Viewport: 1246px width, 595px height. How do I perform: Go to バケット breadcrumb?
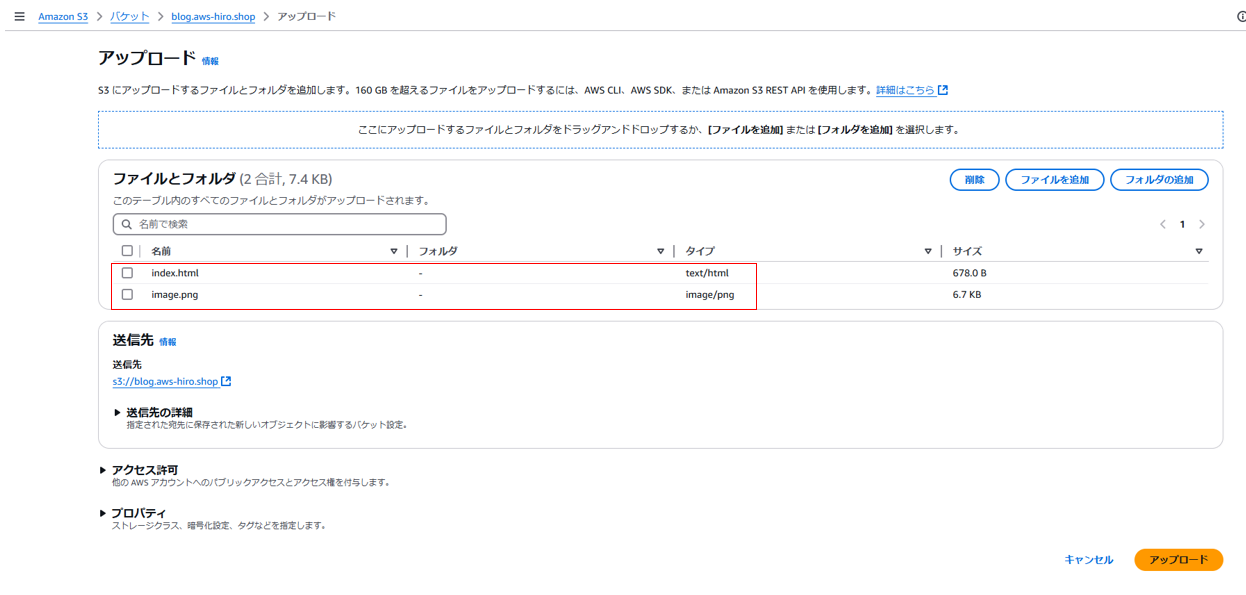coord(130,17)
